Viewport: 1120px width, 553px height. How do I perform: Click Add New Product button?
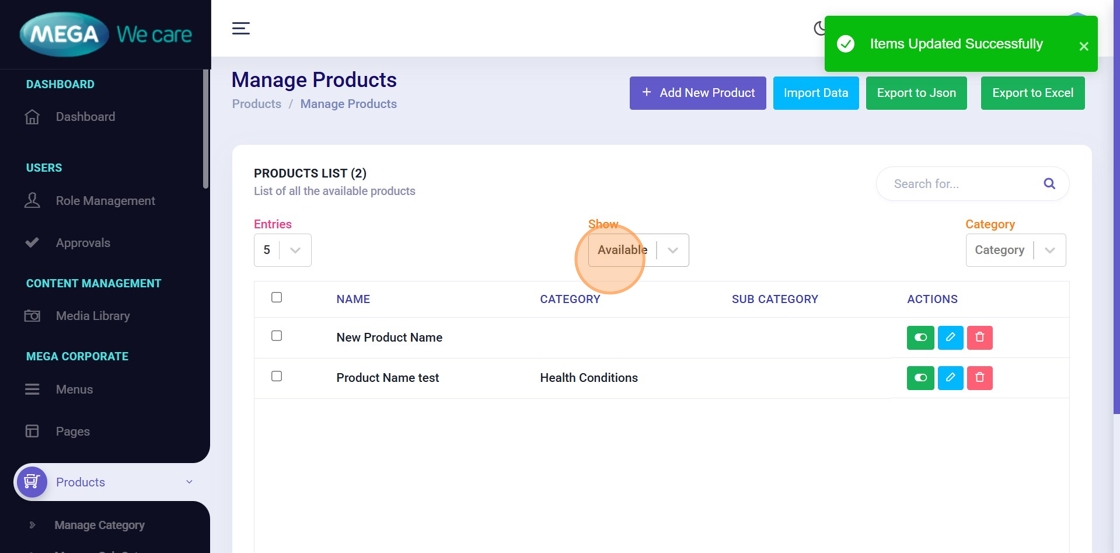coord(697,93)
